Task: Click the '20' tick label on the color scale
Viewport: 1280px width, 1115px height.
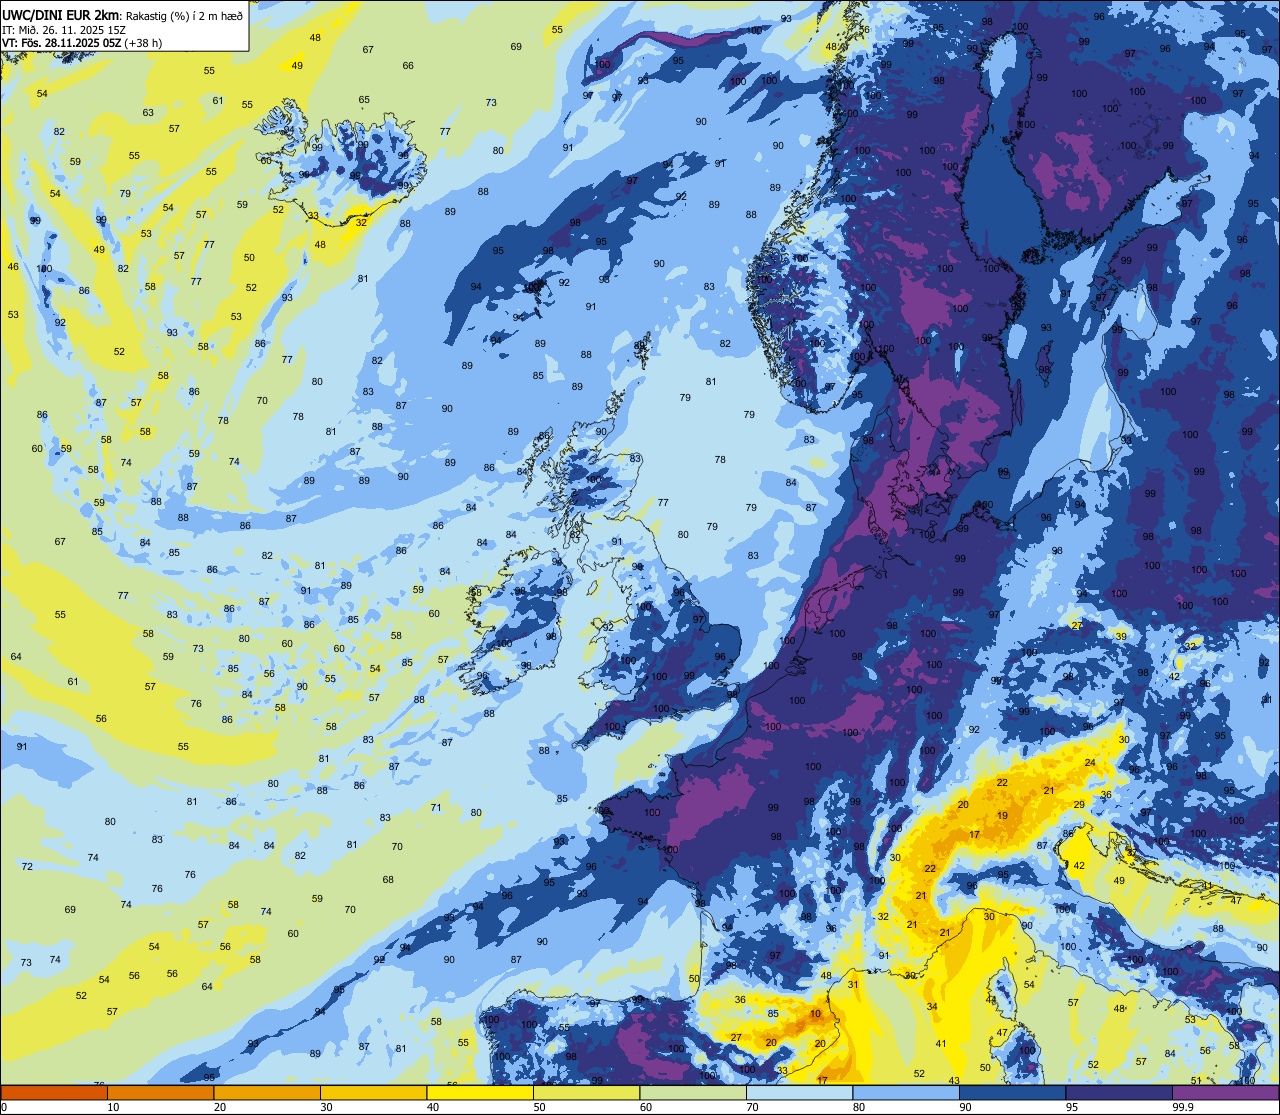Action: pyautogui.click(x=220, y=1107)
